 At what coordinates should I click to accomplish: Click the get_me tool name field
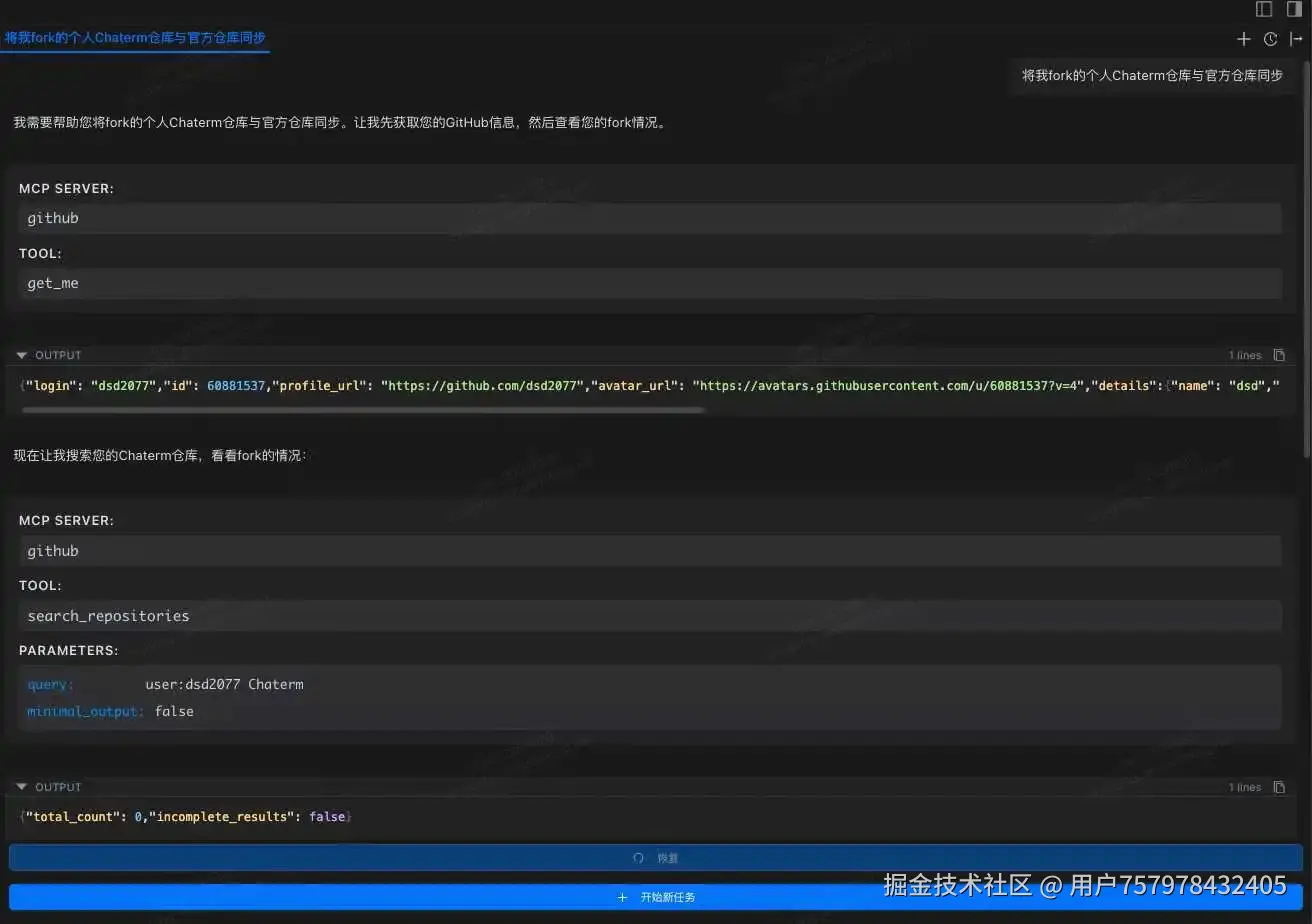650,283
